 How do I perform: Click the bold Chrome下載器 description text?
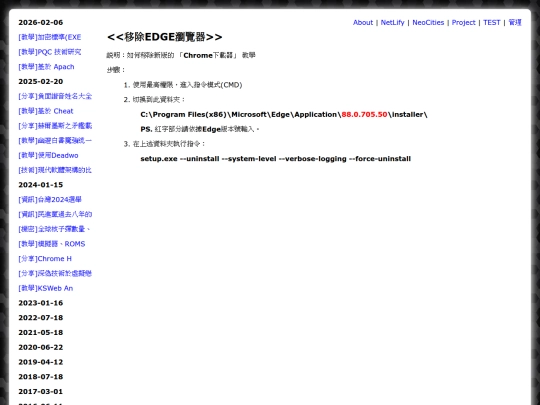click(x=208, y=55)
